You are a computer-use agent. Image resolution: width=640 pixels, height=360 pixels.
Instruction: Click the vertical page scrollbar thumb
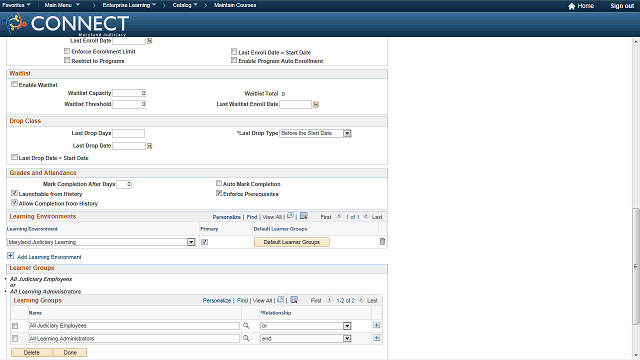click(x=636, y=266)
